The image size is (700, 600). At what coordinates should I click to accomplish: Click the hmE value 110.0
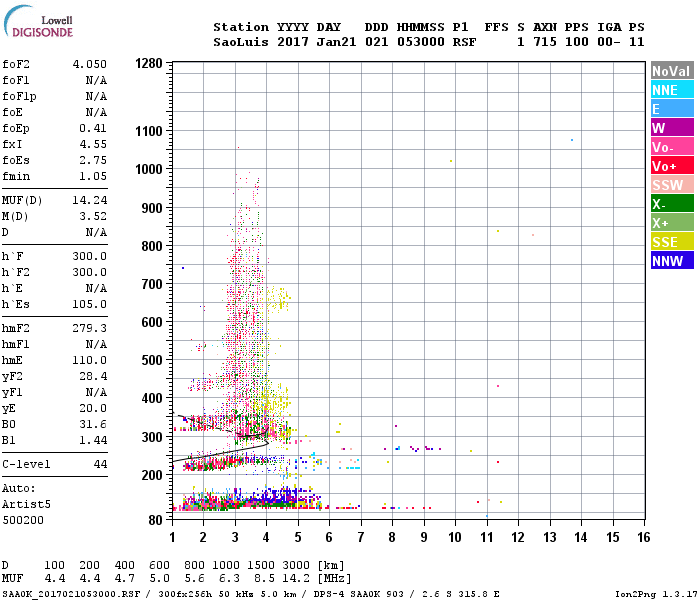90,360
